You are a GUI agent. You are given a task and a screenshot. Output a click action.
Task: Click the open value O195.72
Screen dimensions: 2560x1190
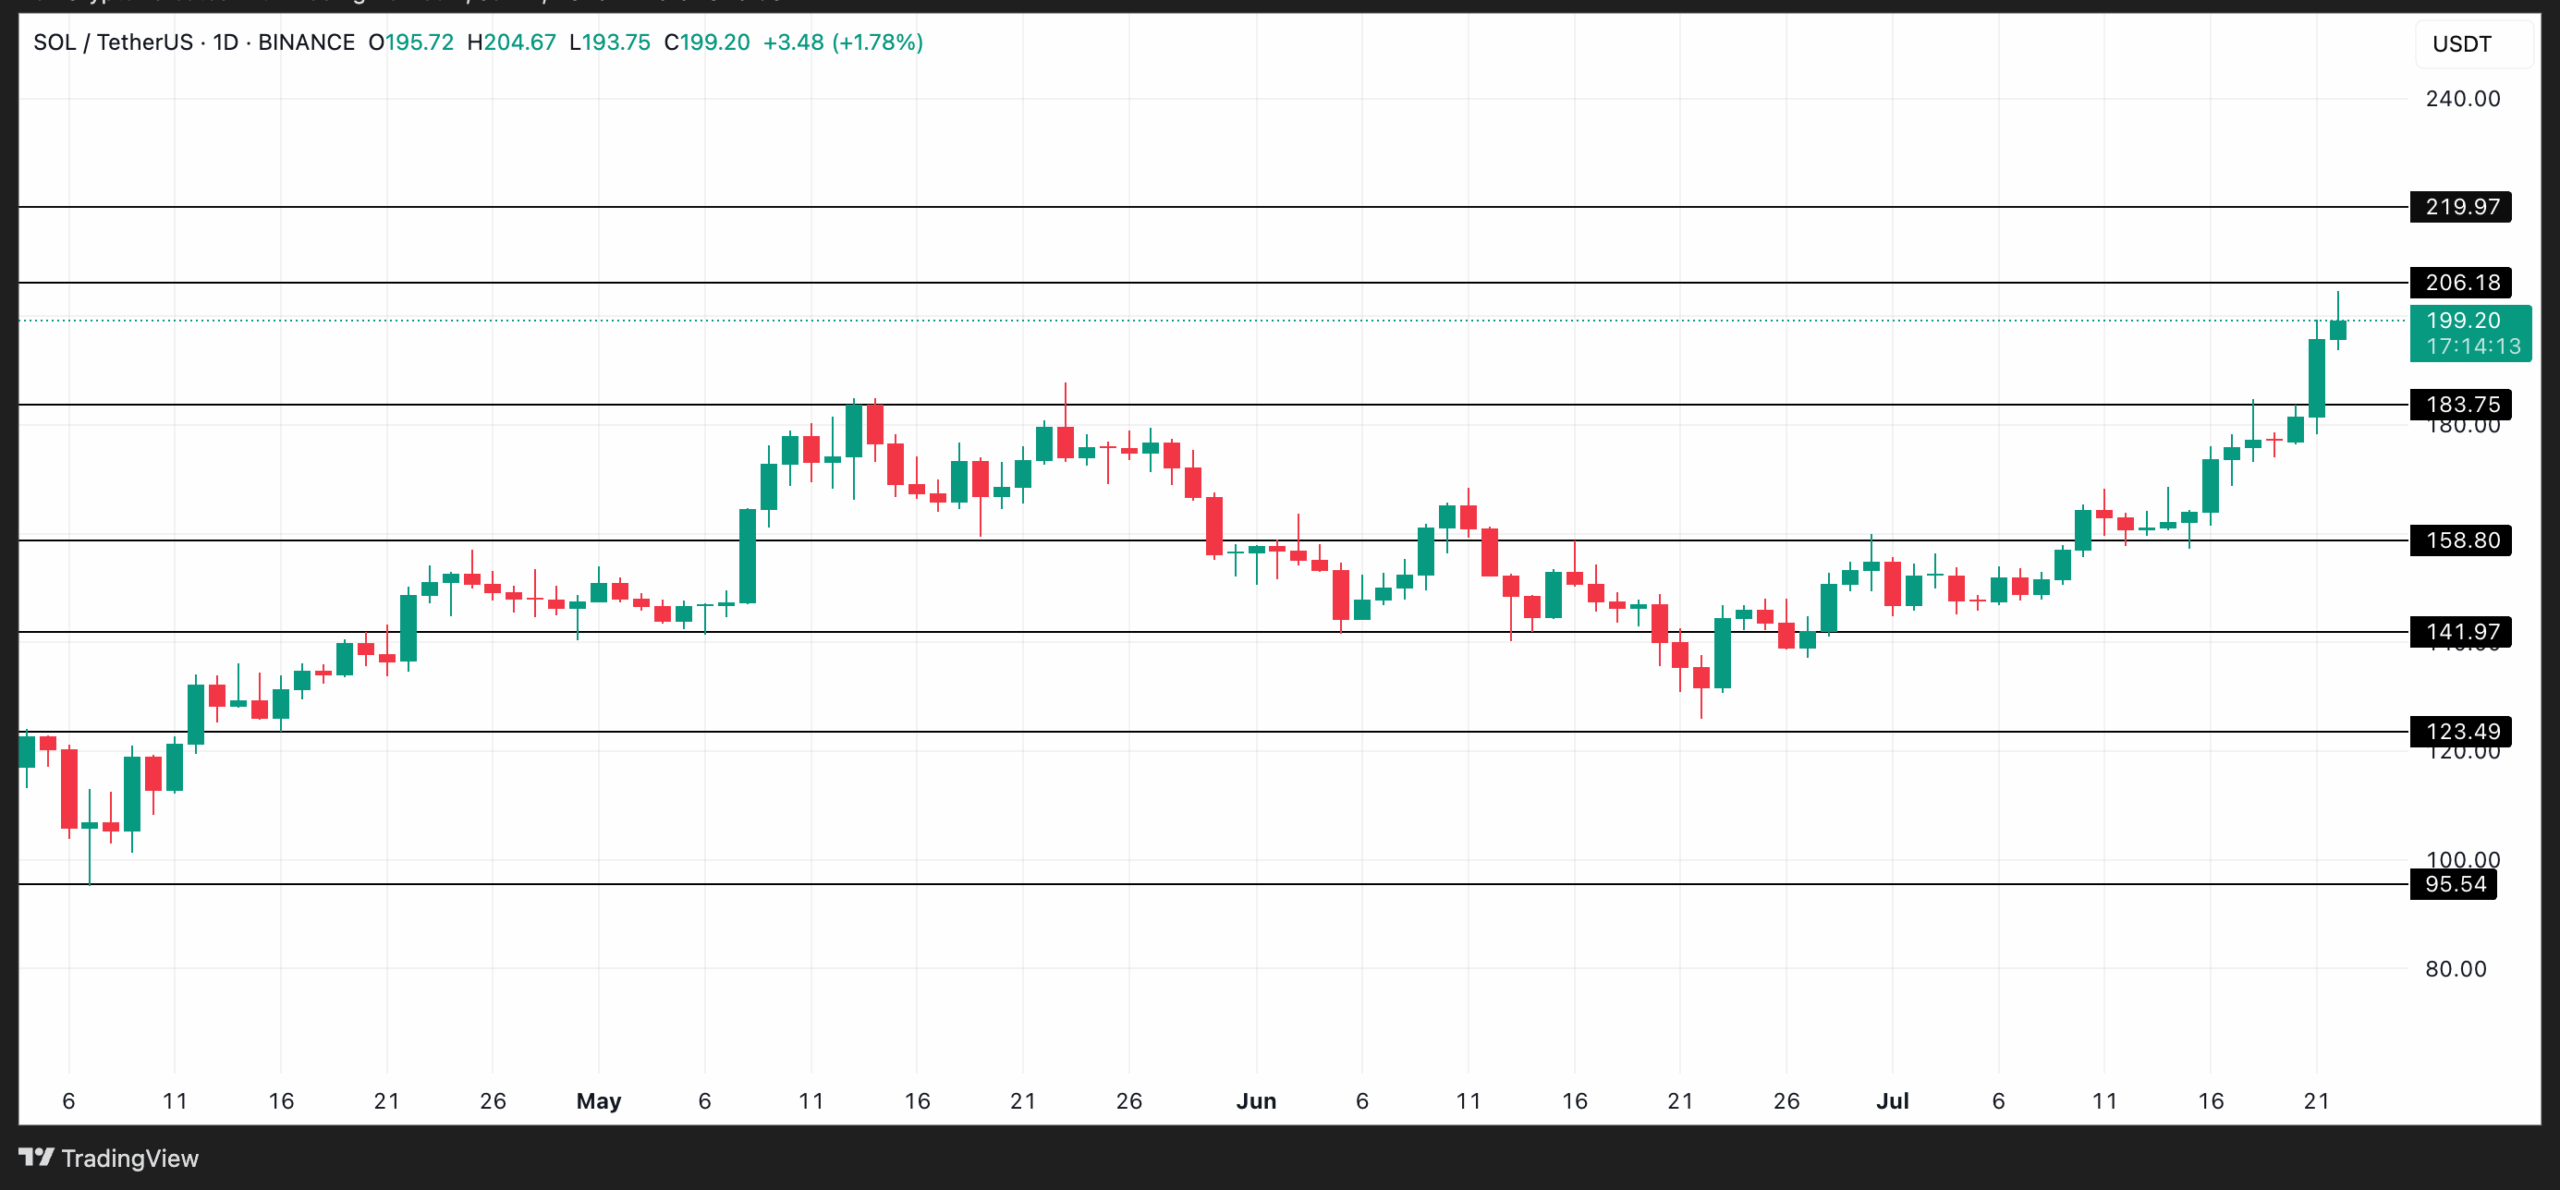pos(411,42)
